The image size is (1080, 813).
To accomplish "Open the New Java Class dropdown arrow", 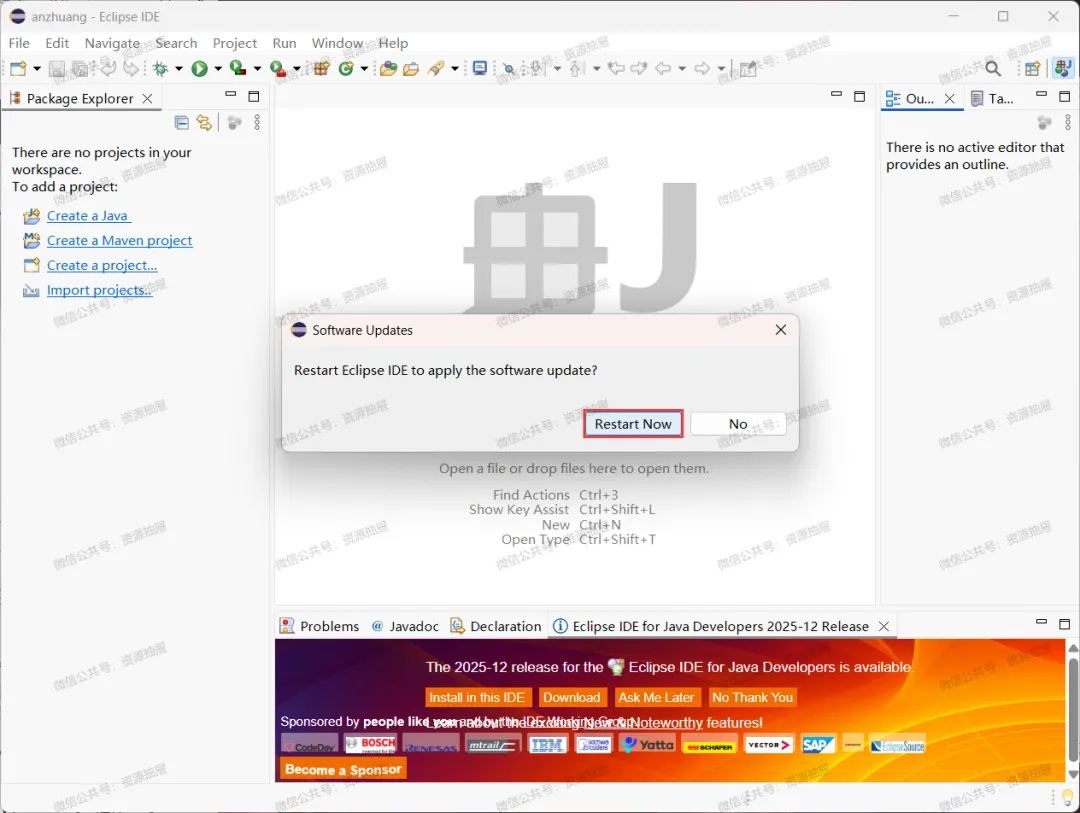I will (364, 69).
